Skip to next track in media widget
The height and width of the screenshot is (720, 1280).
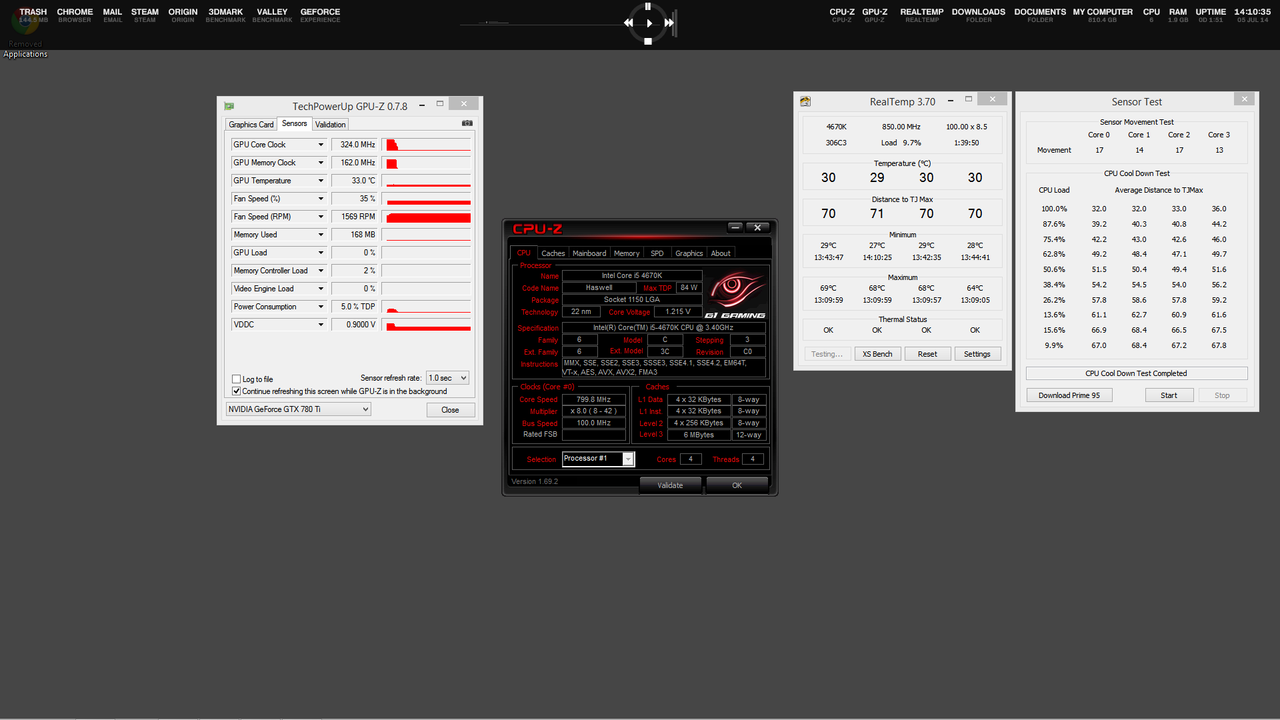point(669,22)
